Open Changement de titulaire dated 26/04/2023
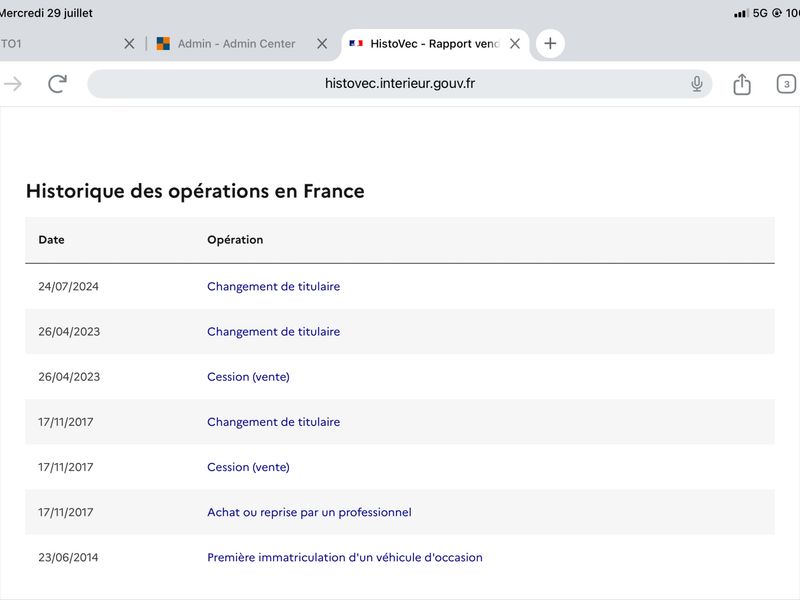Image resolution: width=800 pixels, height=600 pixels. pyautogui.click(x=273, y=332)
